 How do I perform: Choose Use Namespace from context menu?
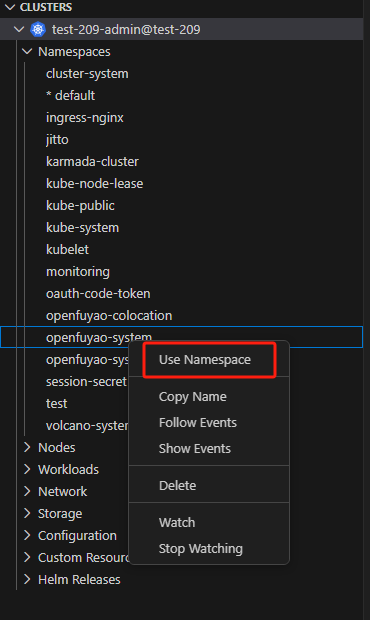[205, 359]
